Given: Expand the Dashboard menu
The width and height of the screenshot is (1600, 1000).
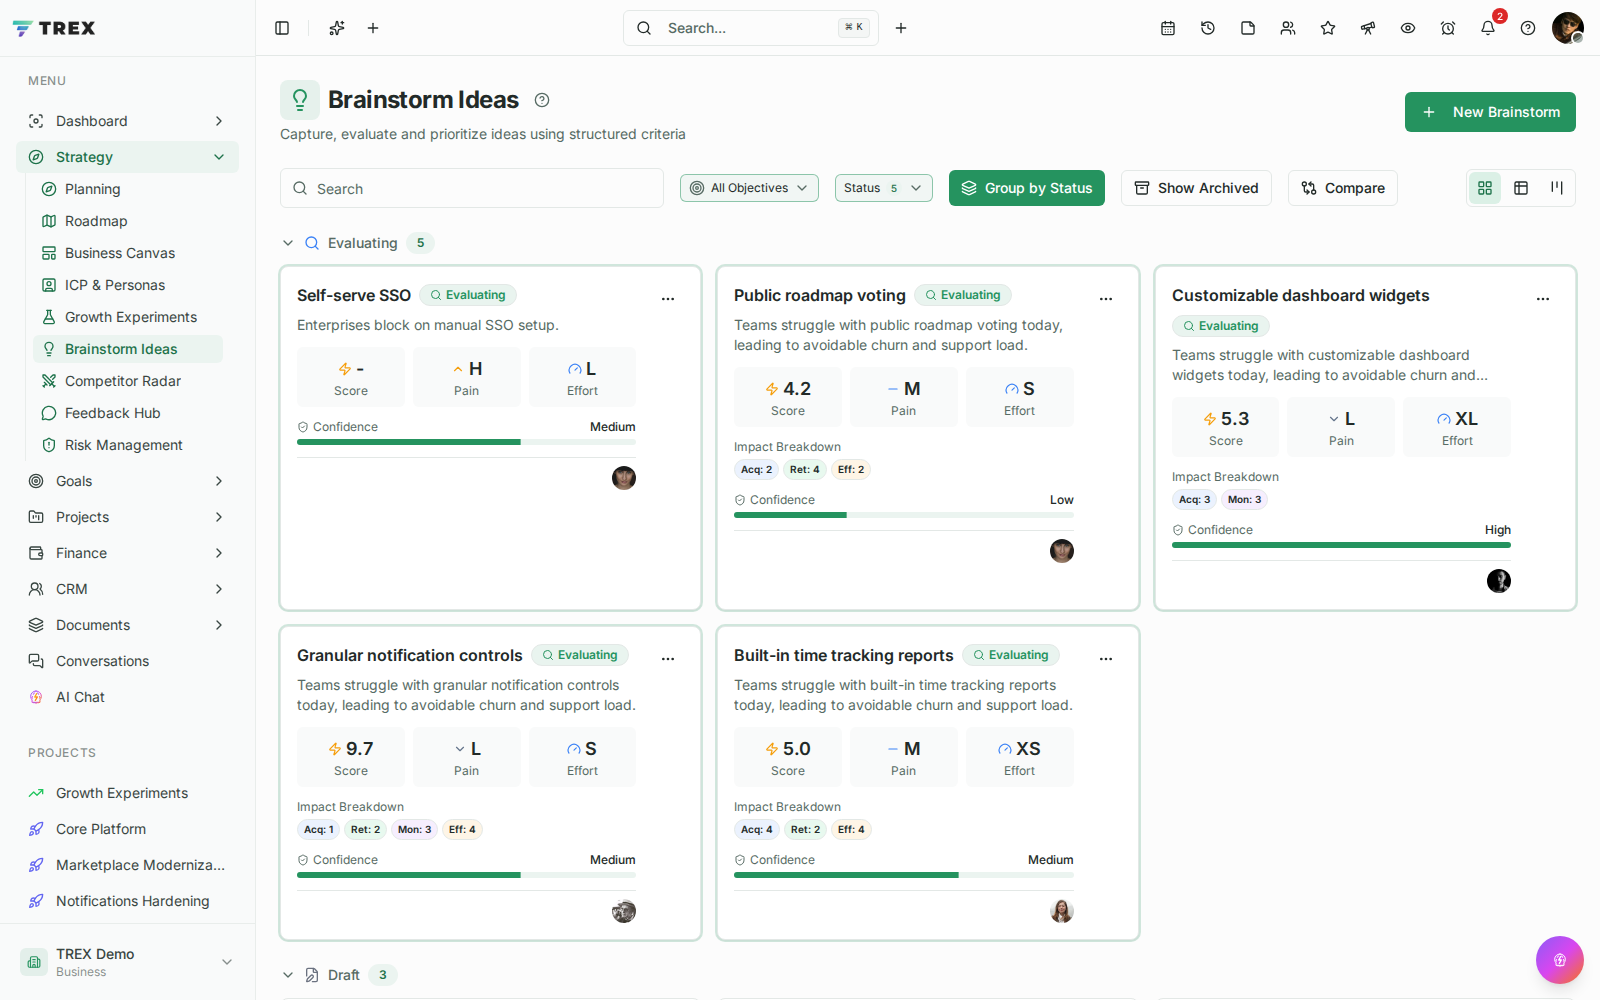Looking at the screenshot, I should pyautogui.click(x=128, y=121).
